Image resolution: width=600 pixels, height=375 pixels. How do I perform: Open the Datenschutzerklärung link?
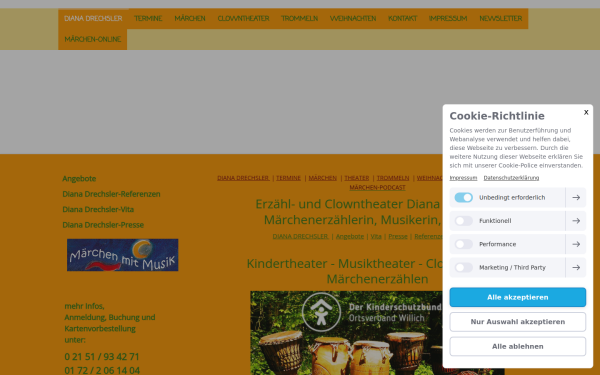(x=511, y=178)
